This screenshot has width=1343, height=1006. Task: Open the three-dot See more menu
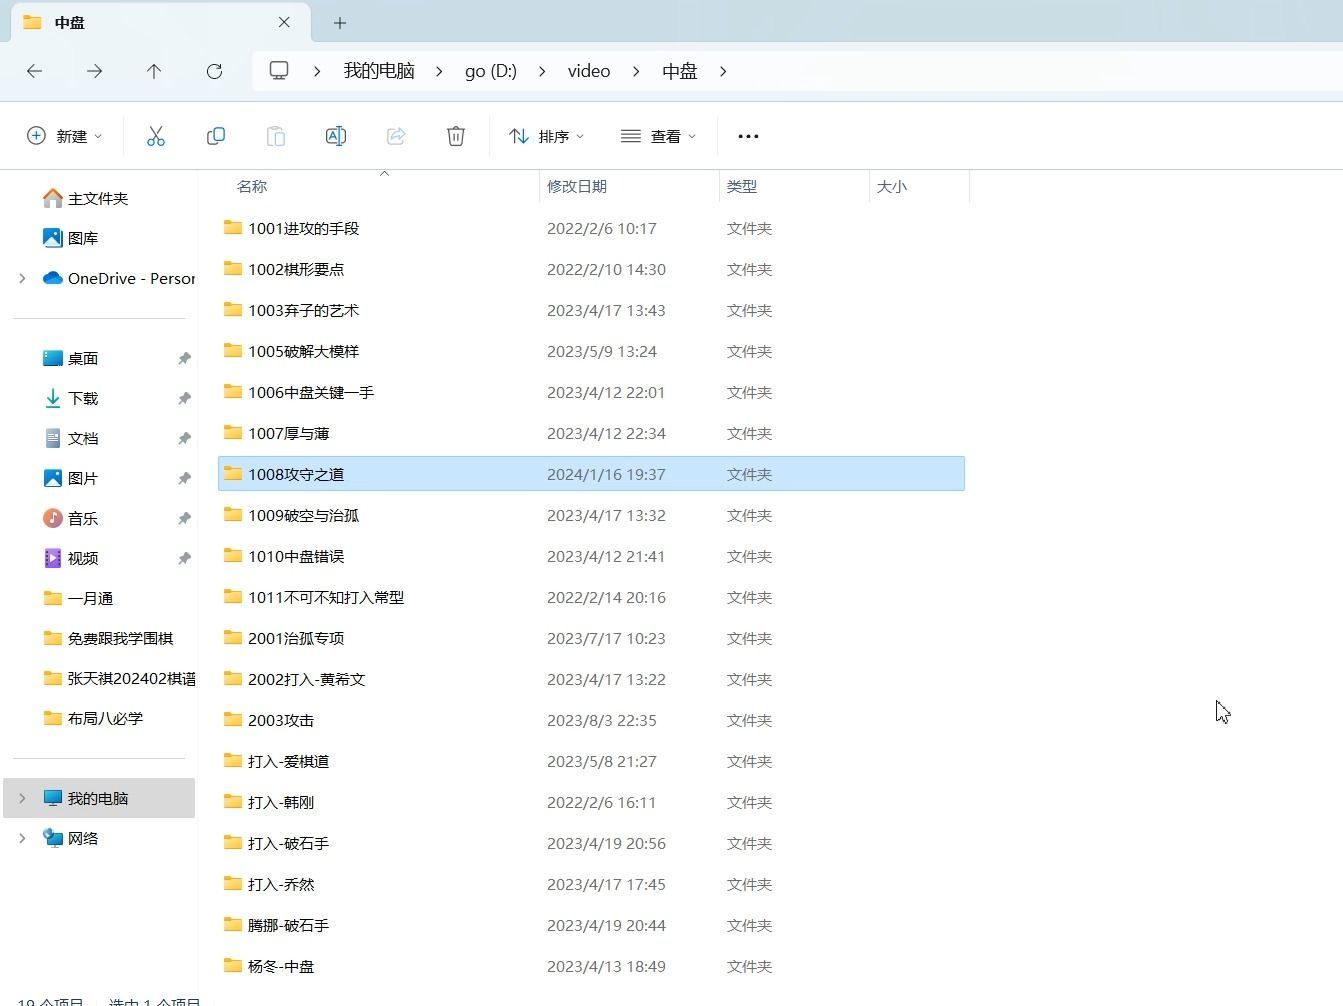pos(748,136)
